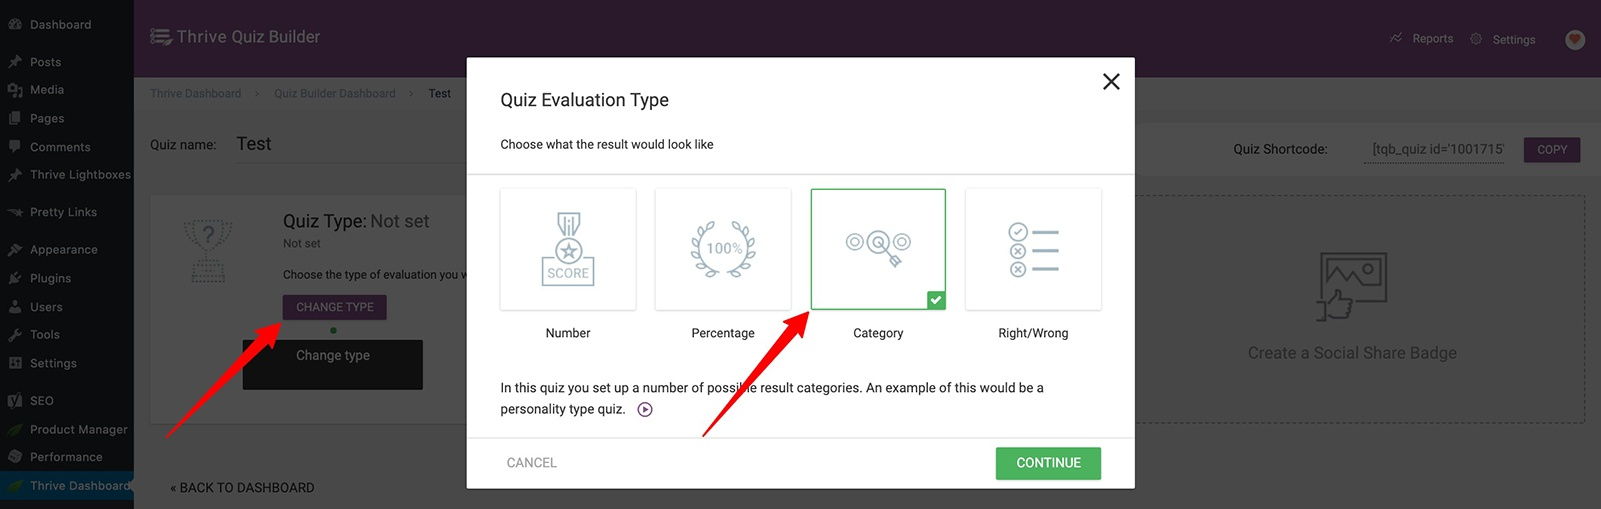Click the Users person icon
The height and width of the screenshot is (509, 1601).
pos(15,307)
